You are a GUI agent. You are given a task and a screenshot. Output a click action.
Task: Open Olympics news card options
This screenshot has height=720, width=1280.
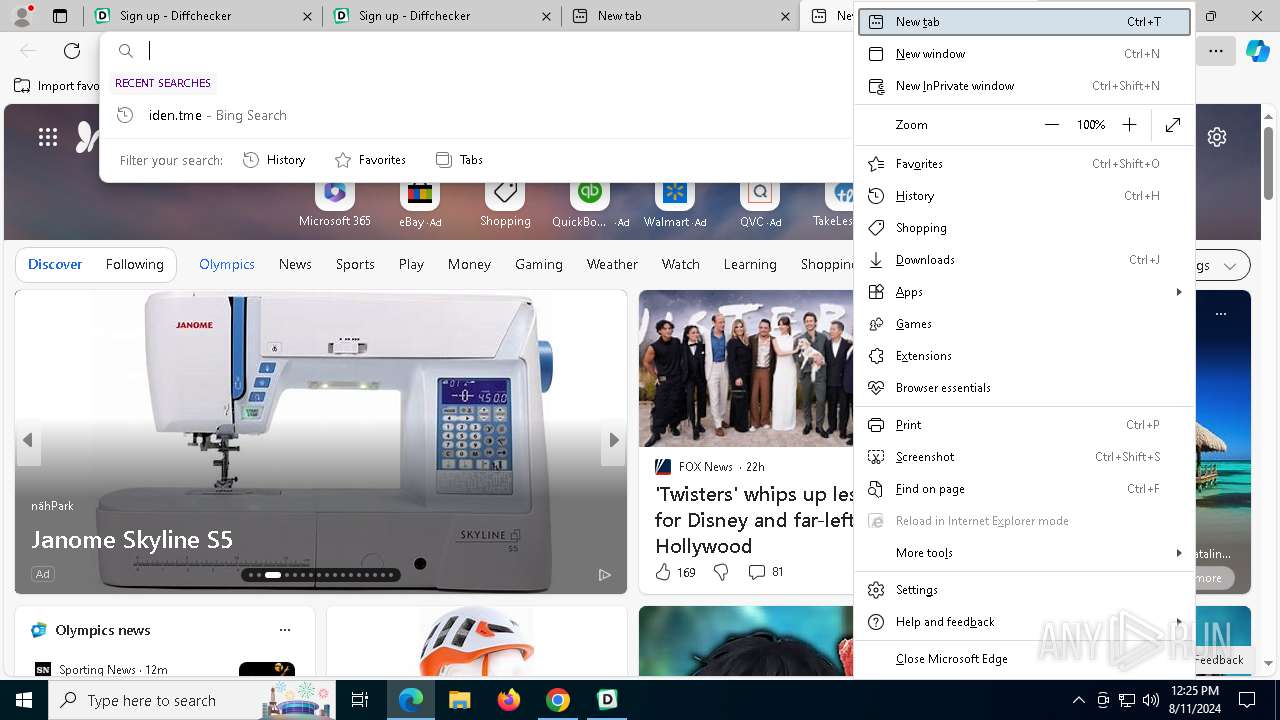[x=285, y=630]
